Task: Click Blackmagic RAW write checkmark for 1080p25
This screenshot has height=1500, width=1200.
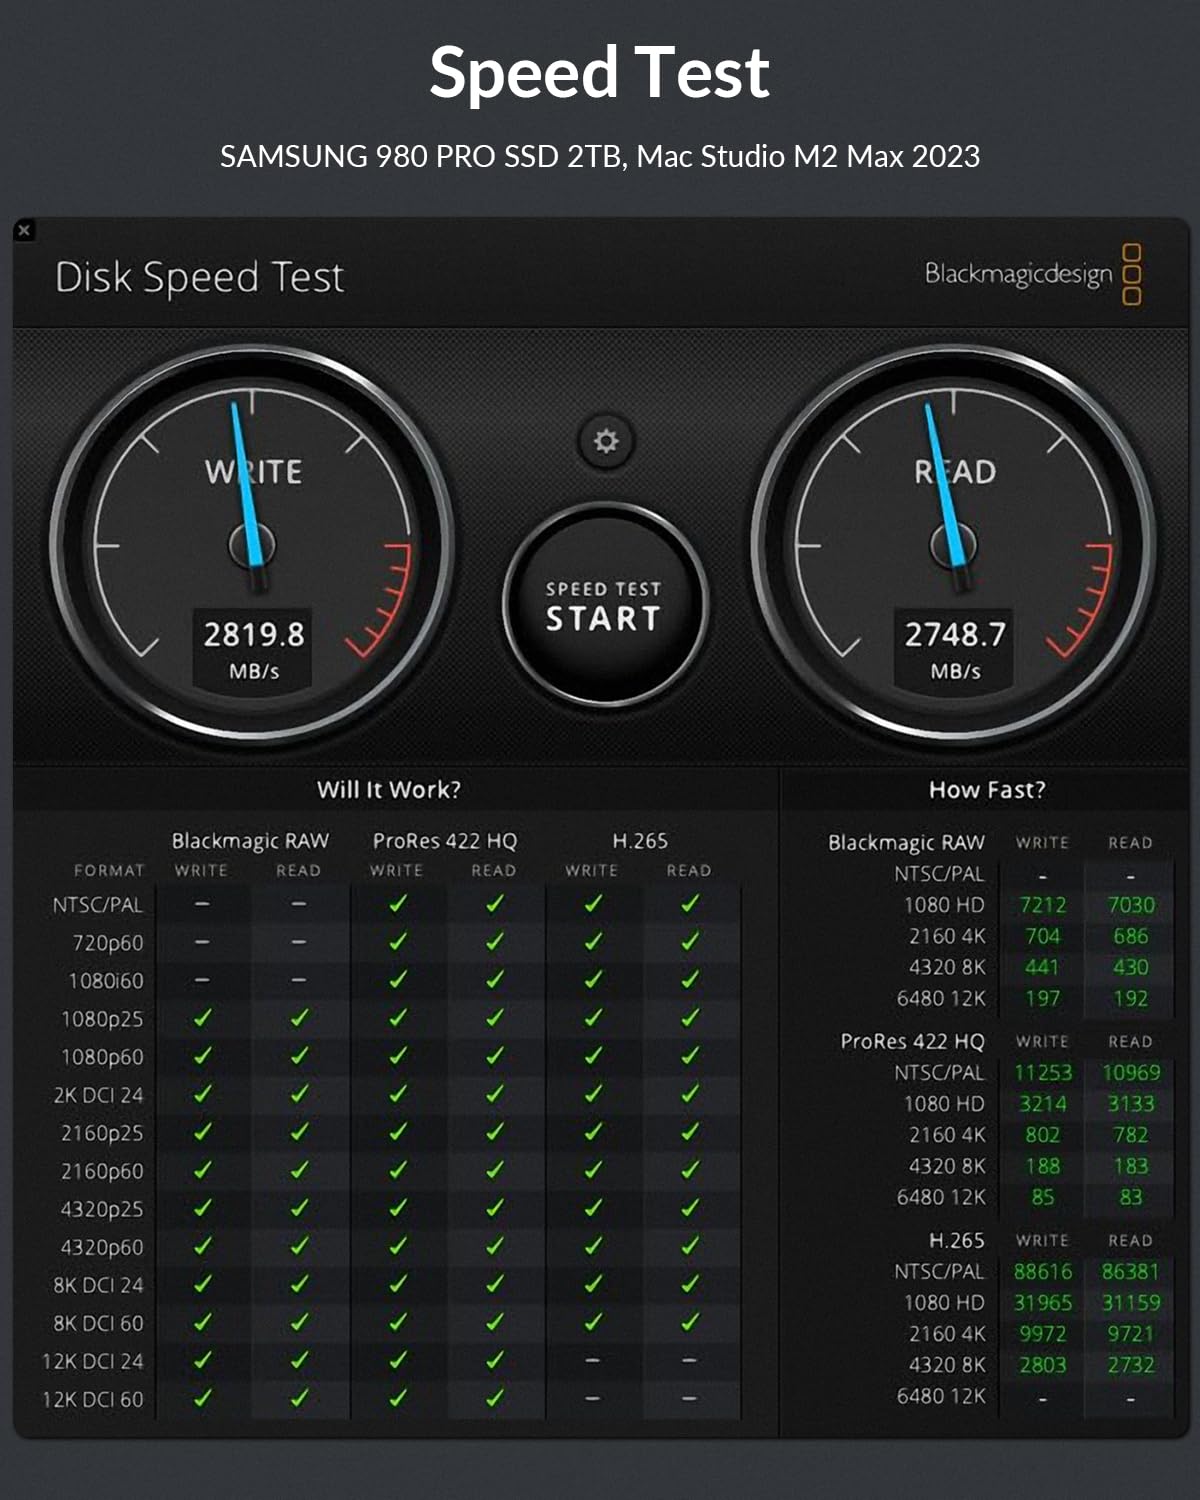Action: click(202, 1018)
